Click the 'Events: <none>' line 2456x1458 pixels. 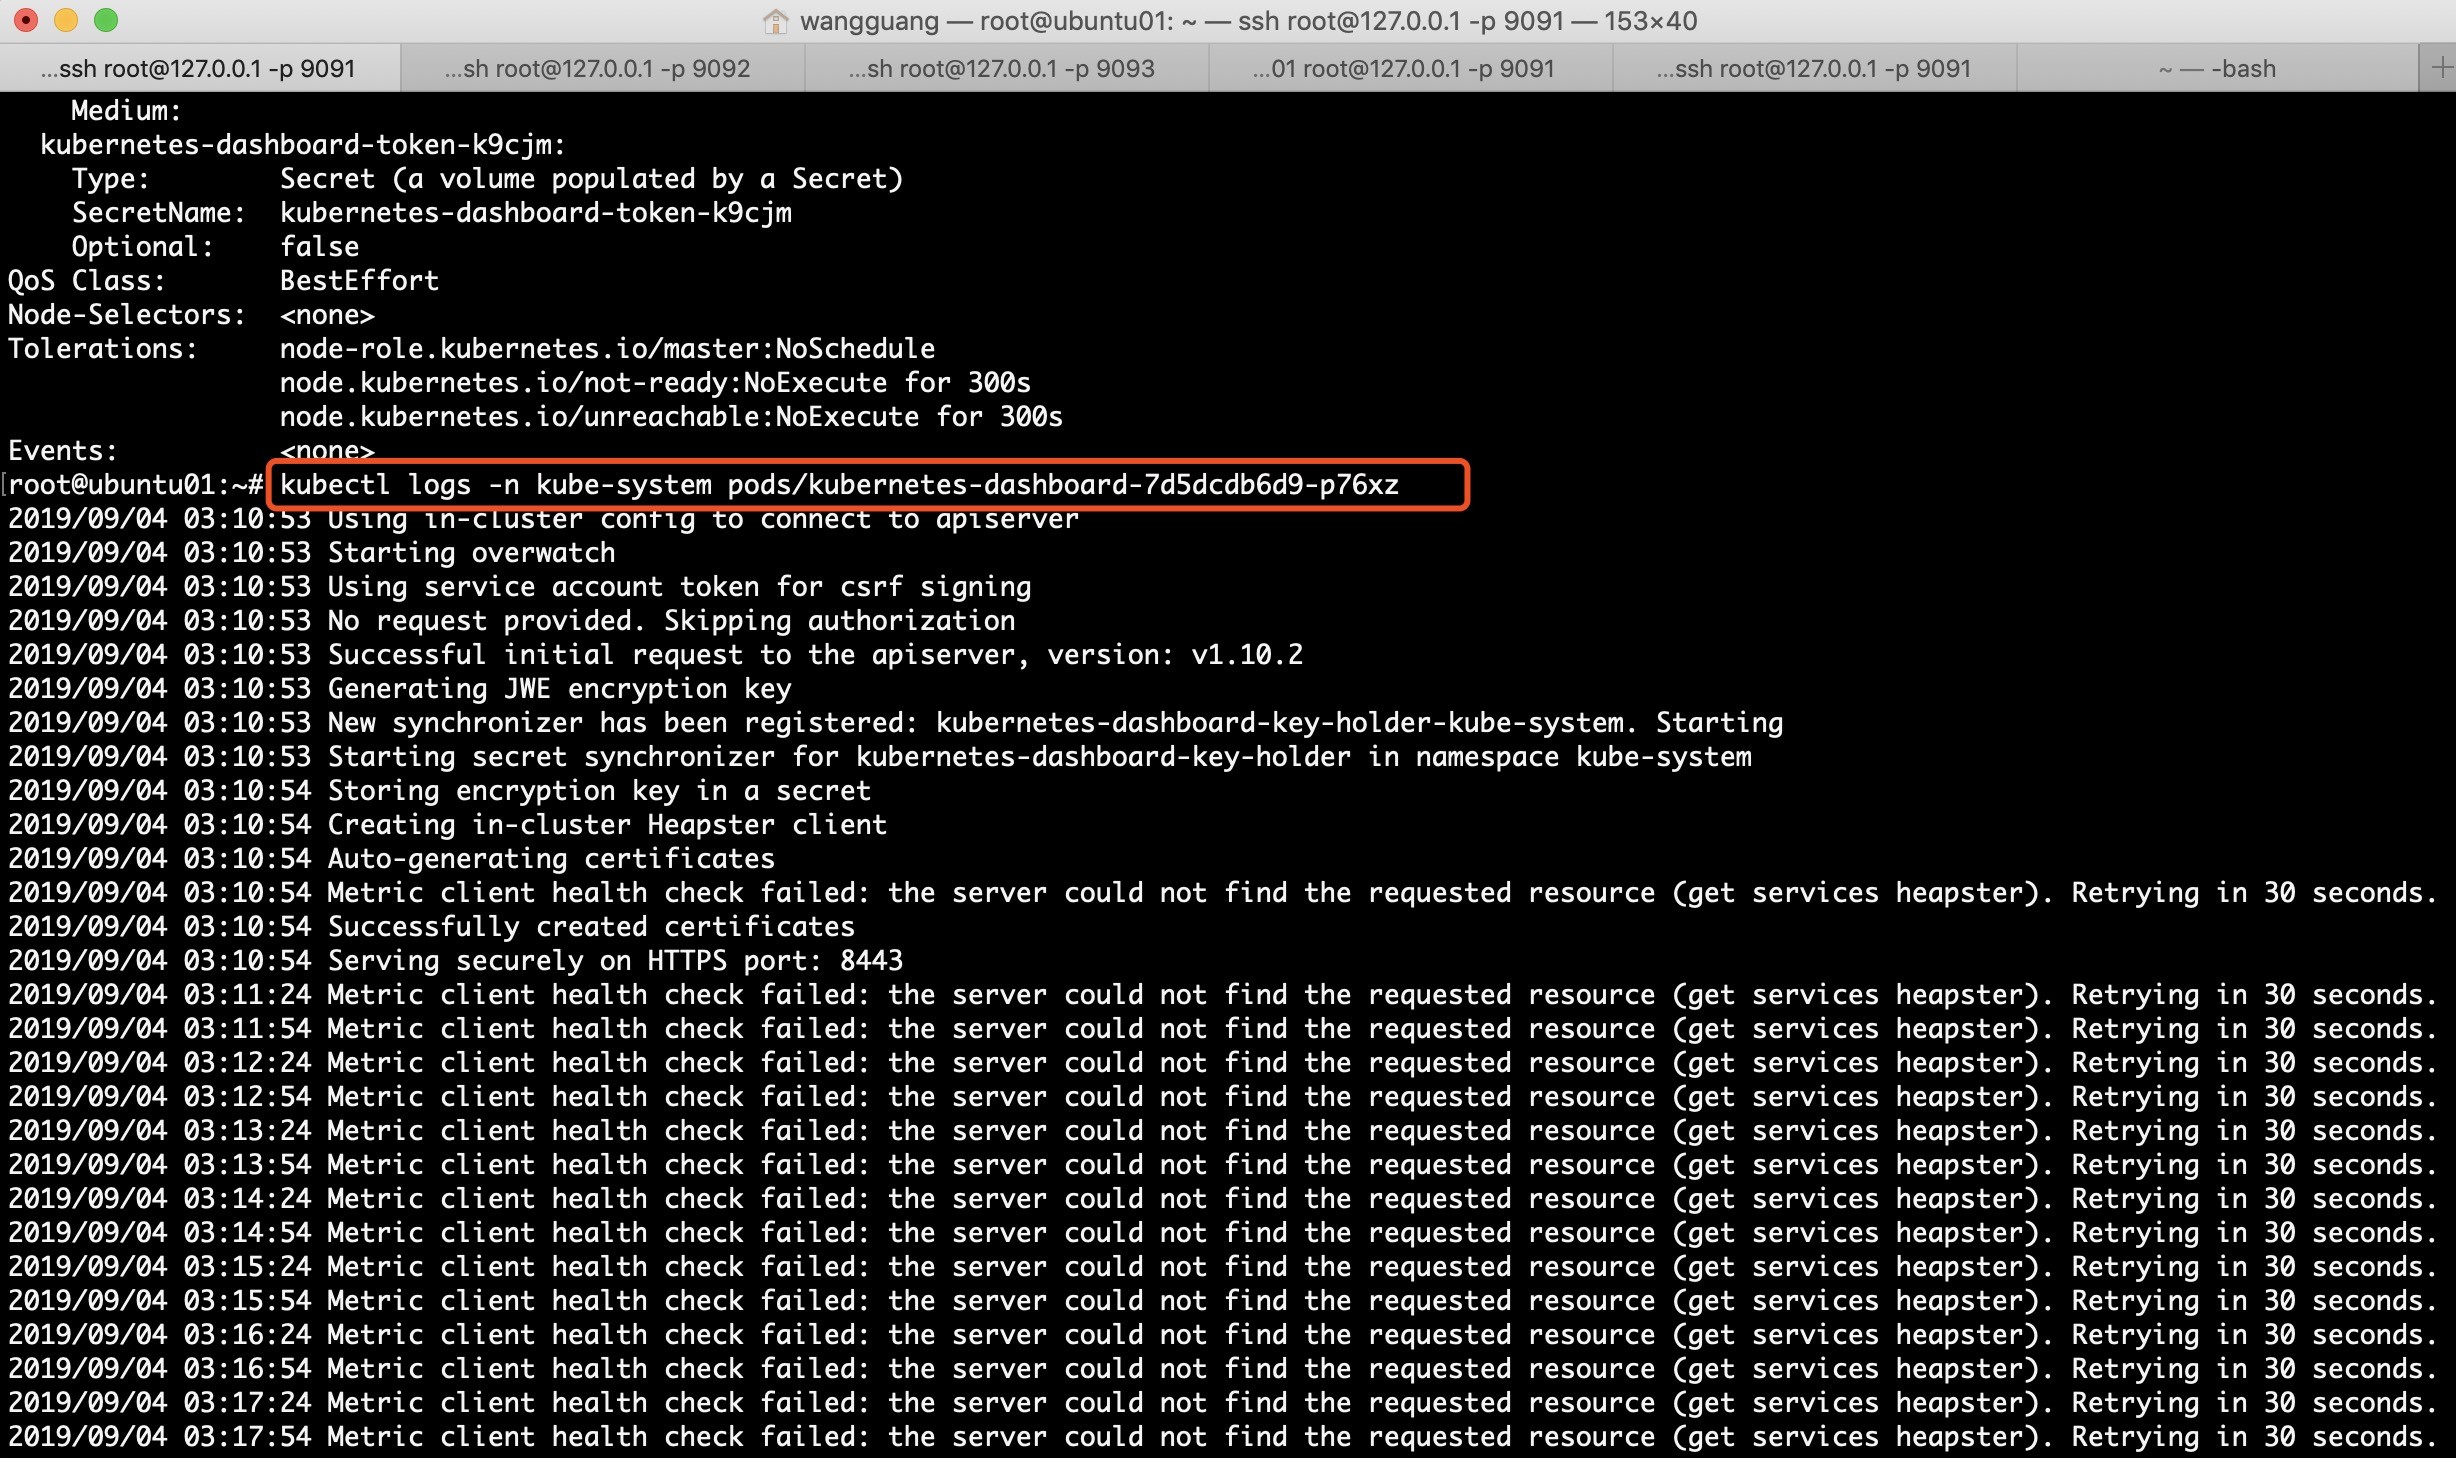point(192,451)
